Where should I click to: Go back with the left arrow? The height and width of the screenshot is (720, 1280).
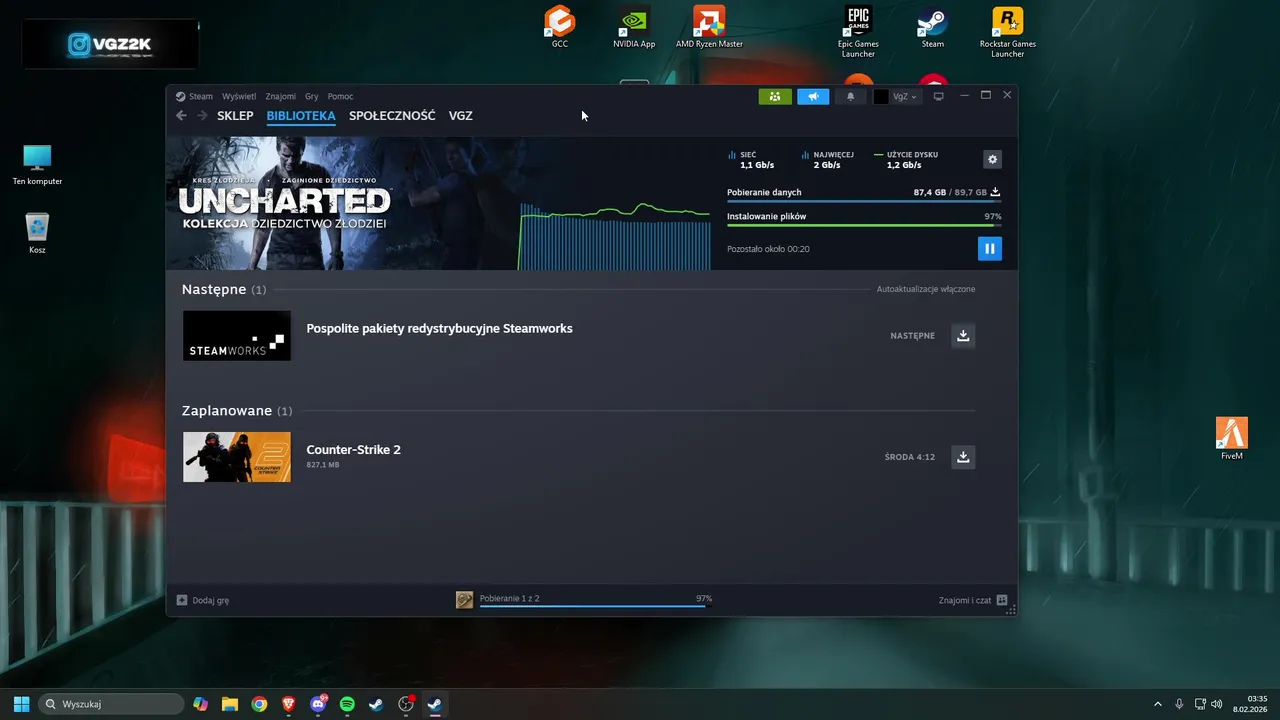(x=181, y=116)
